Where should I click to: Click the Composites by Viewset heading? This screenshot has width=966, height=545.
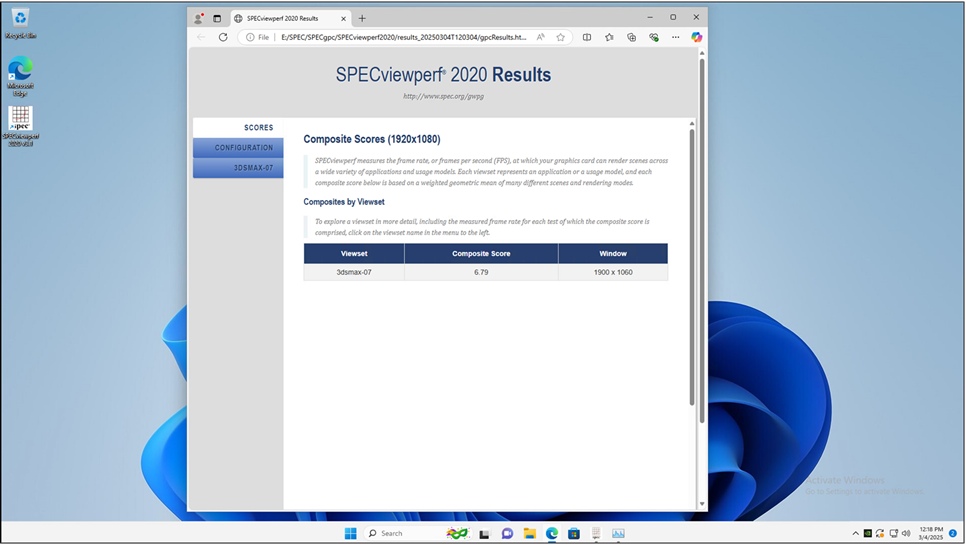(x=344, y=202)
